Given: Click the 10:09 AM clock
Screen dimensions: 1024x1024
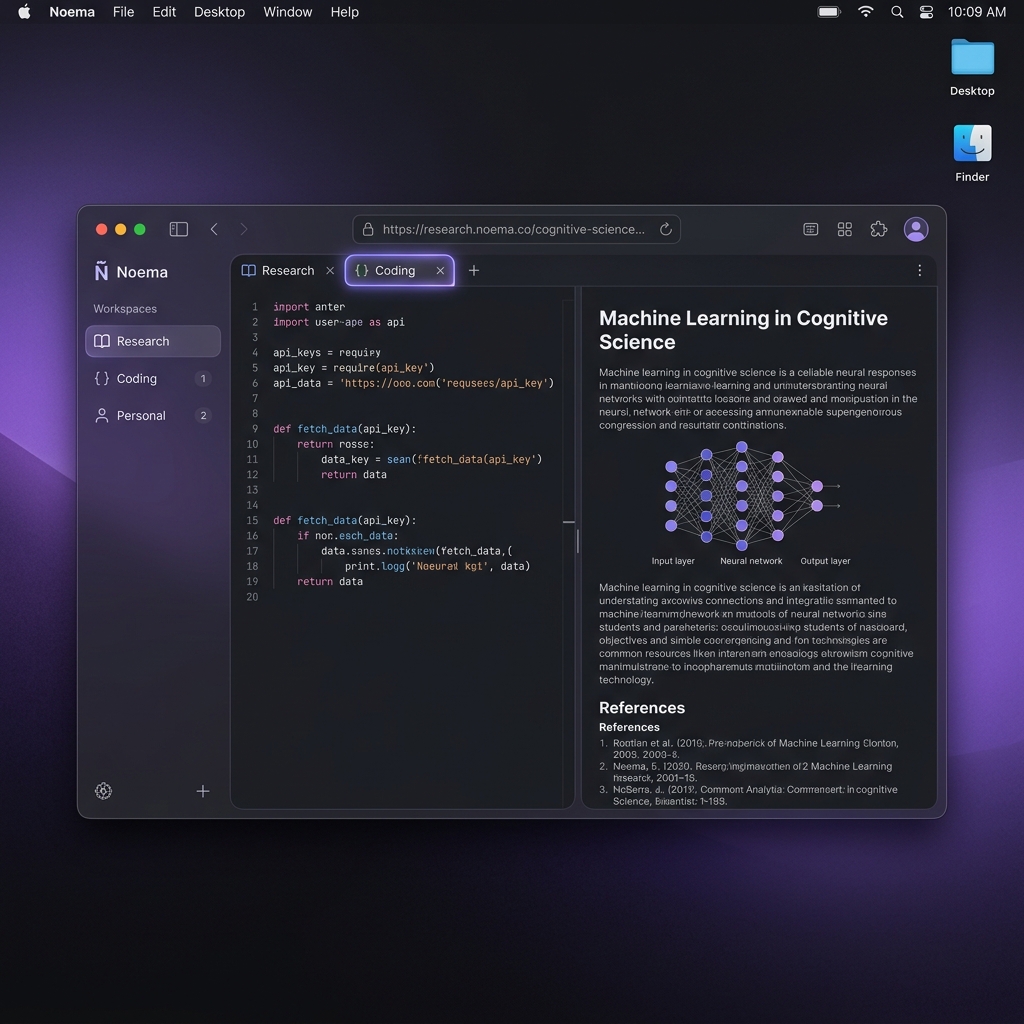Looking at the screenshot, I should tap(976, 12).
